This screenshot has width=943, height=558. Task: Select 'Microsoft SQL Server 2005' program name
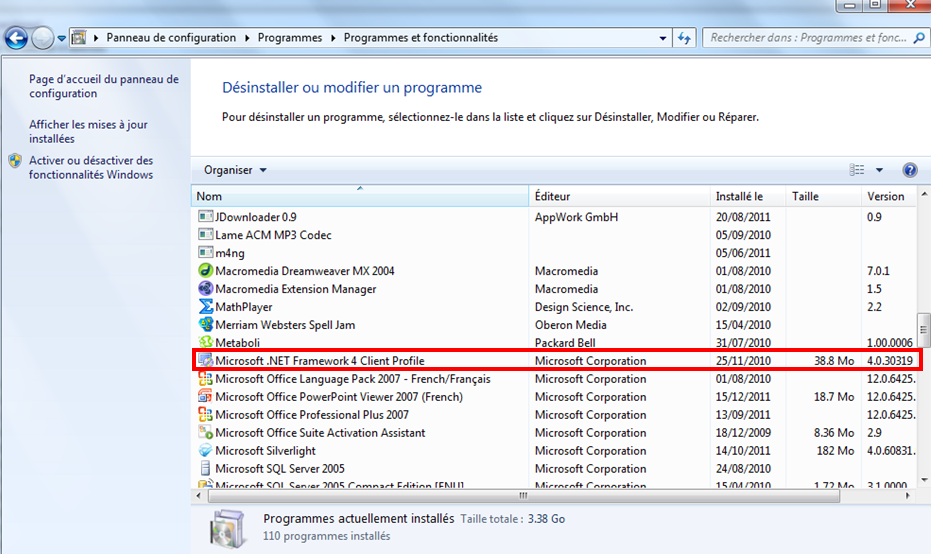[280, 468]
